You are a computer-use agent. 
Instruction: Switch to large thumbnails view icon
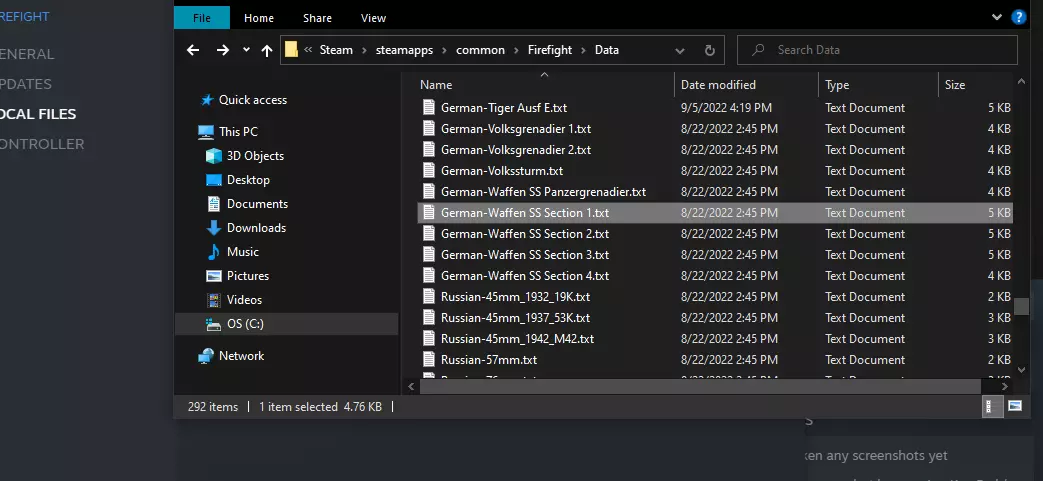(1014, 406)
